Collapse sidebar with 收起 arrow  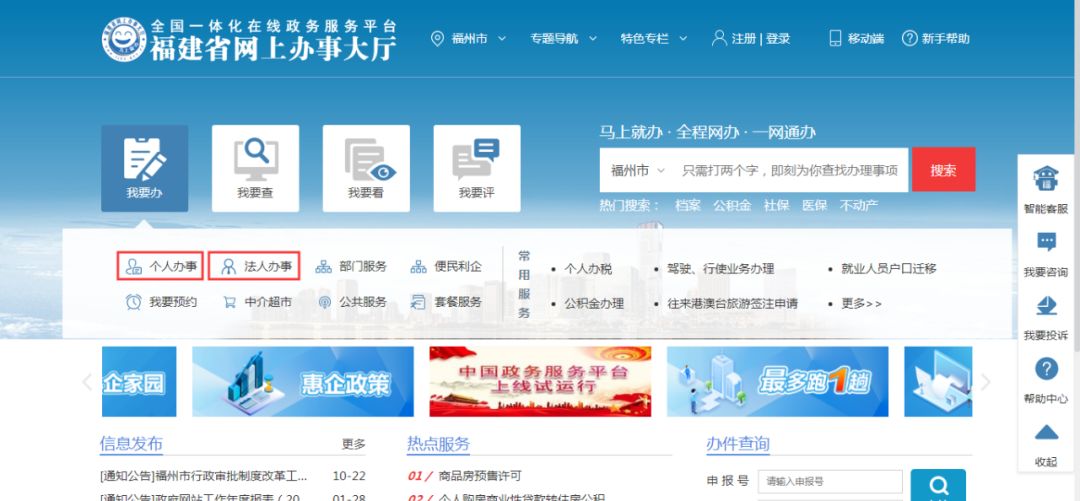(1046, 433)
